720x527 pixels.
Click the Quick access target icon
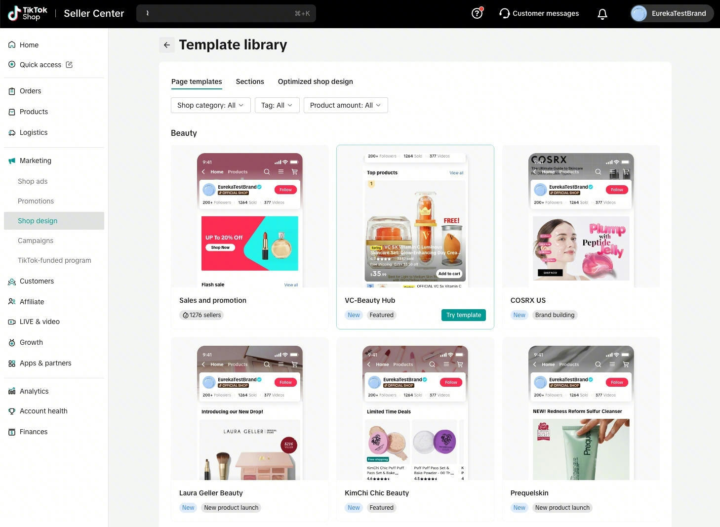coord(12,64)
